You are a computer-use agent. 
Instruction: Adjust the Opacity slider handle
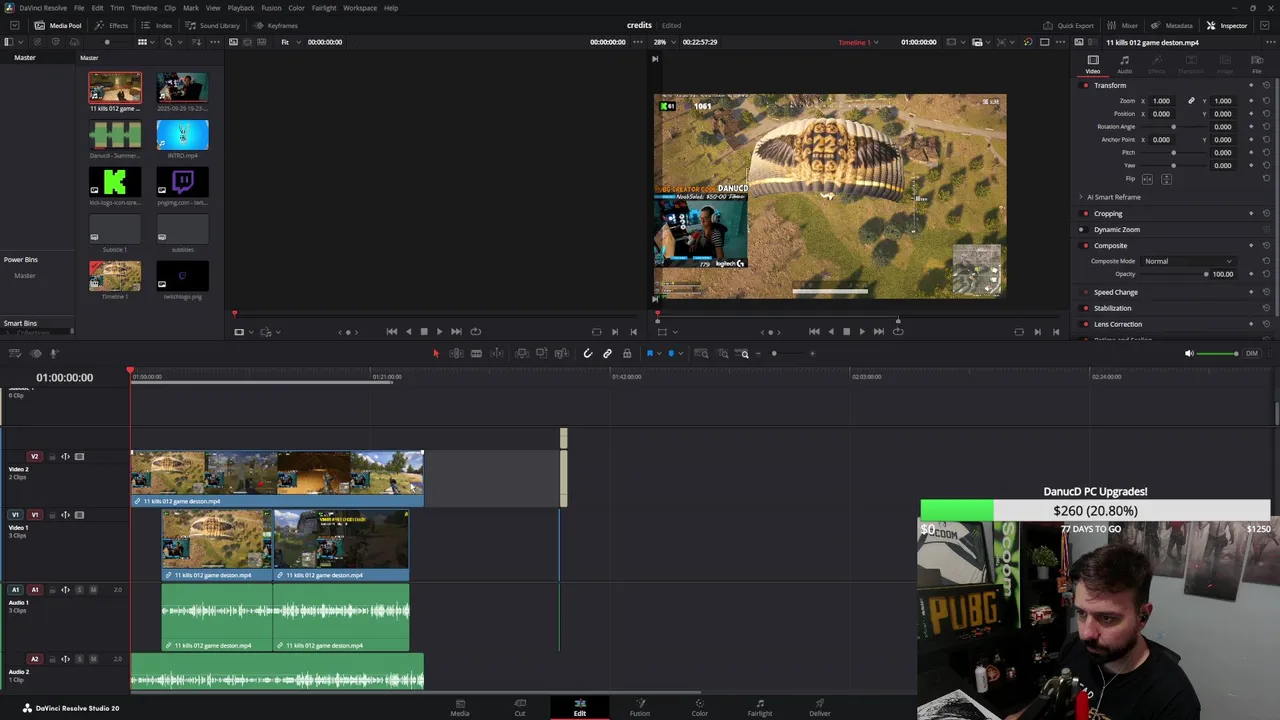[x=1206, y=274]
